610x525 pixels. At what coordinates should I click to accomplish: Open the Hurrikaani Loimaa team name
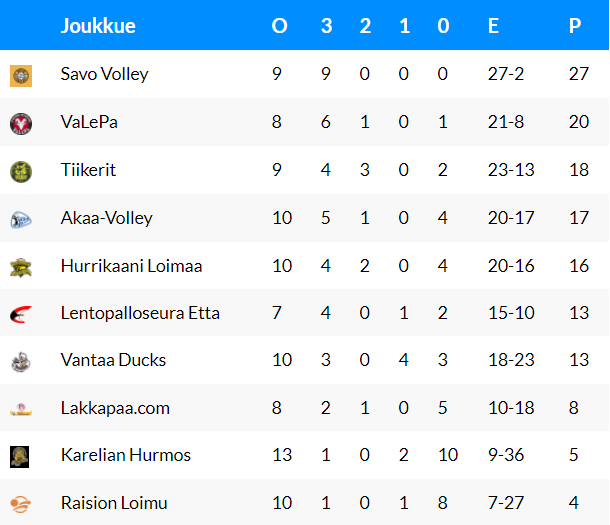coord(131,266)
